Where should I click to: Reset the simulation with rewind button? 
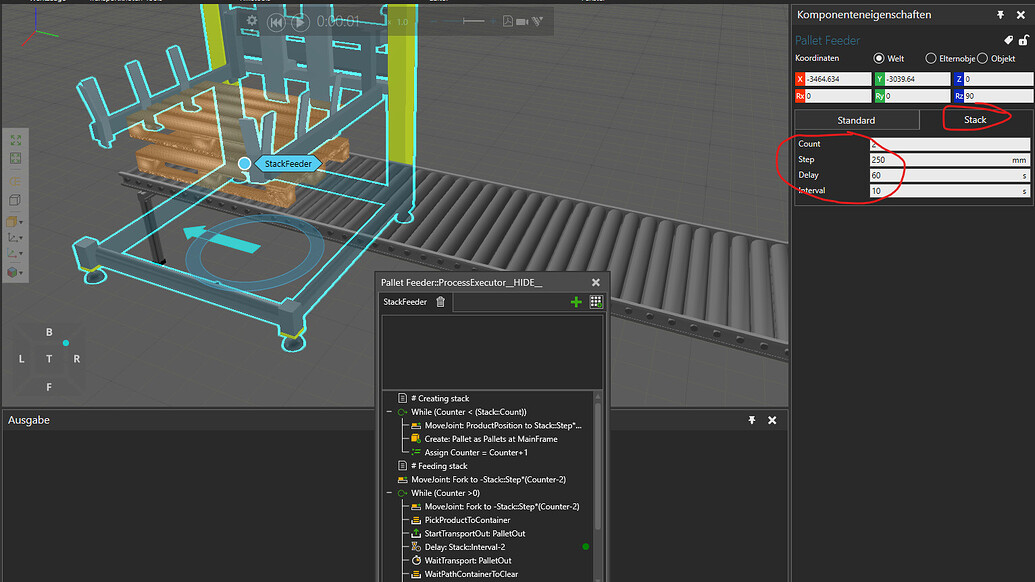[x=276, y=21]
